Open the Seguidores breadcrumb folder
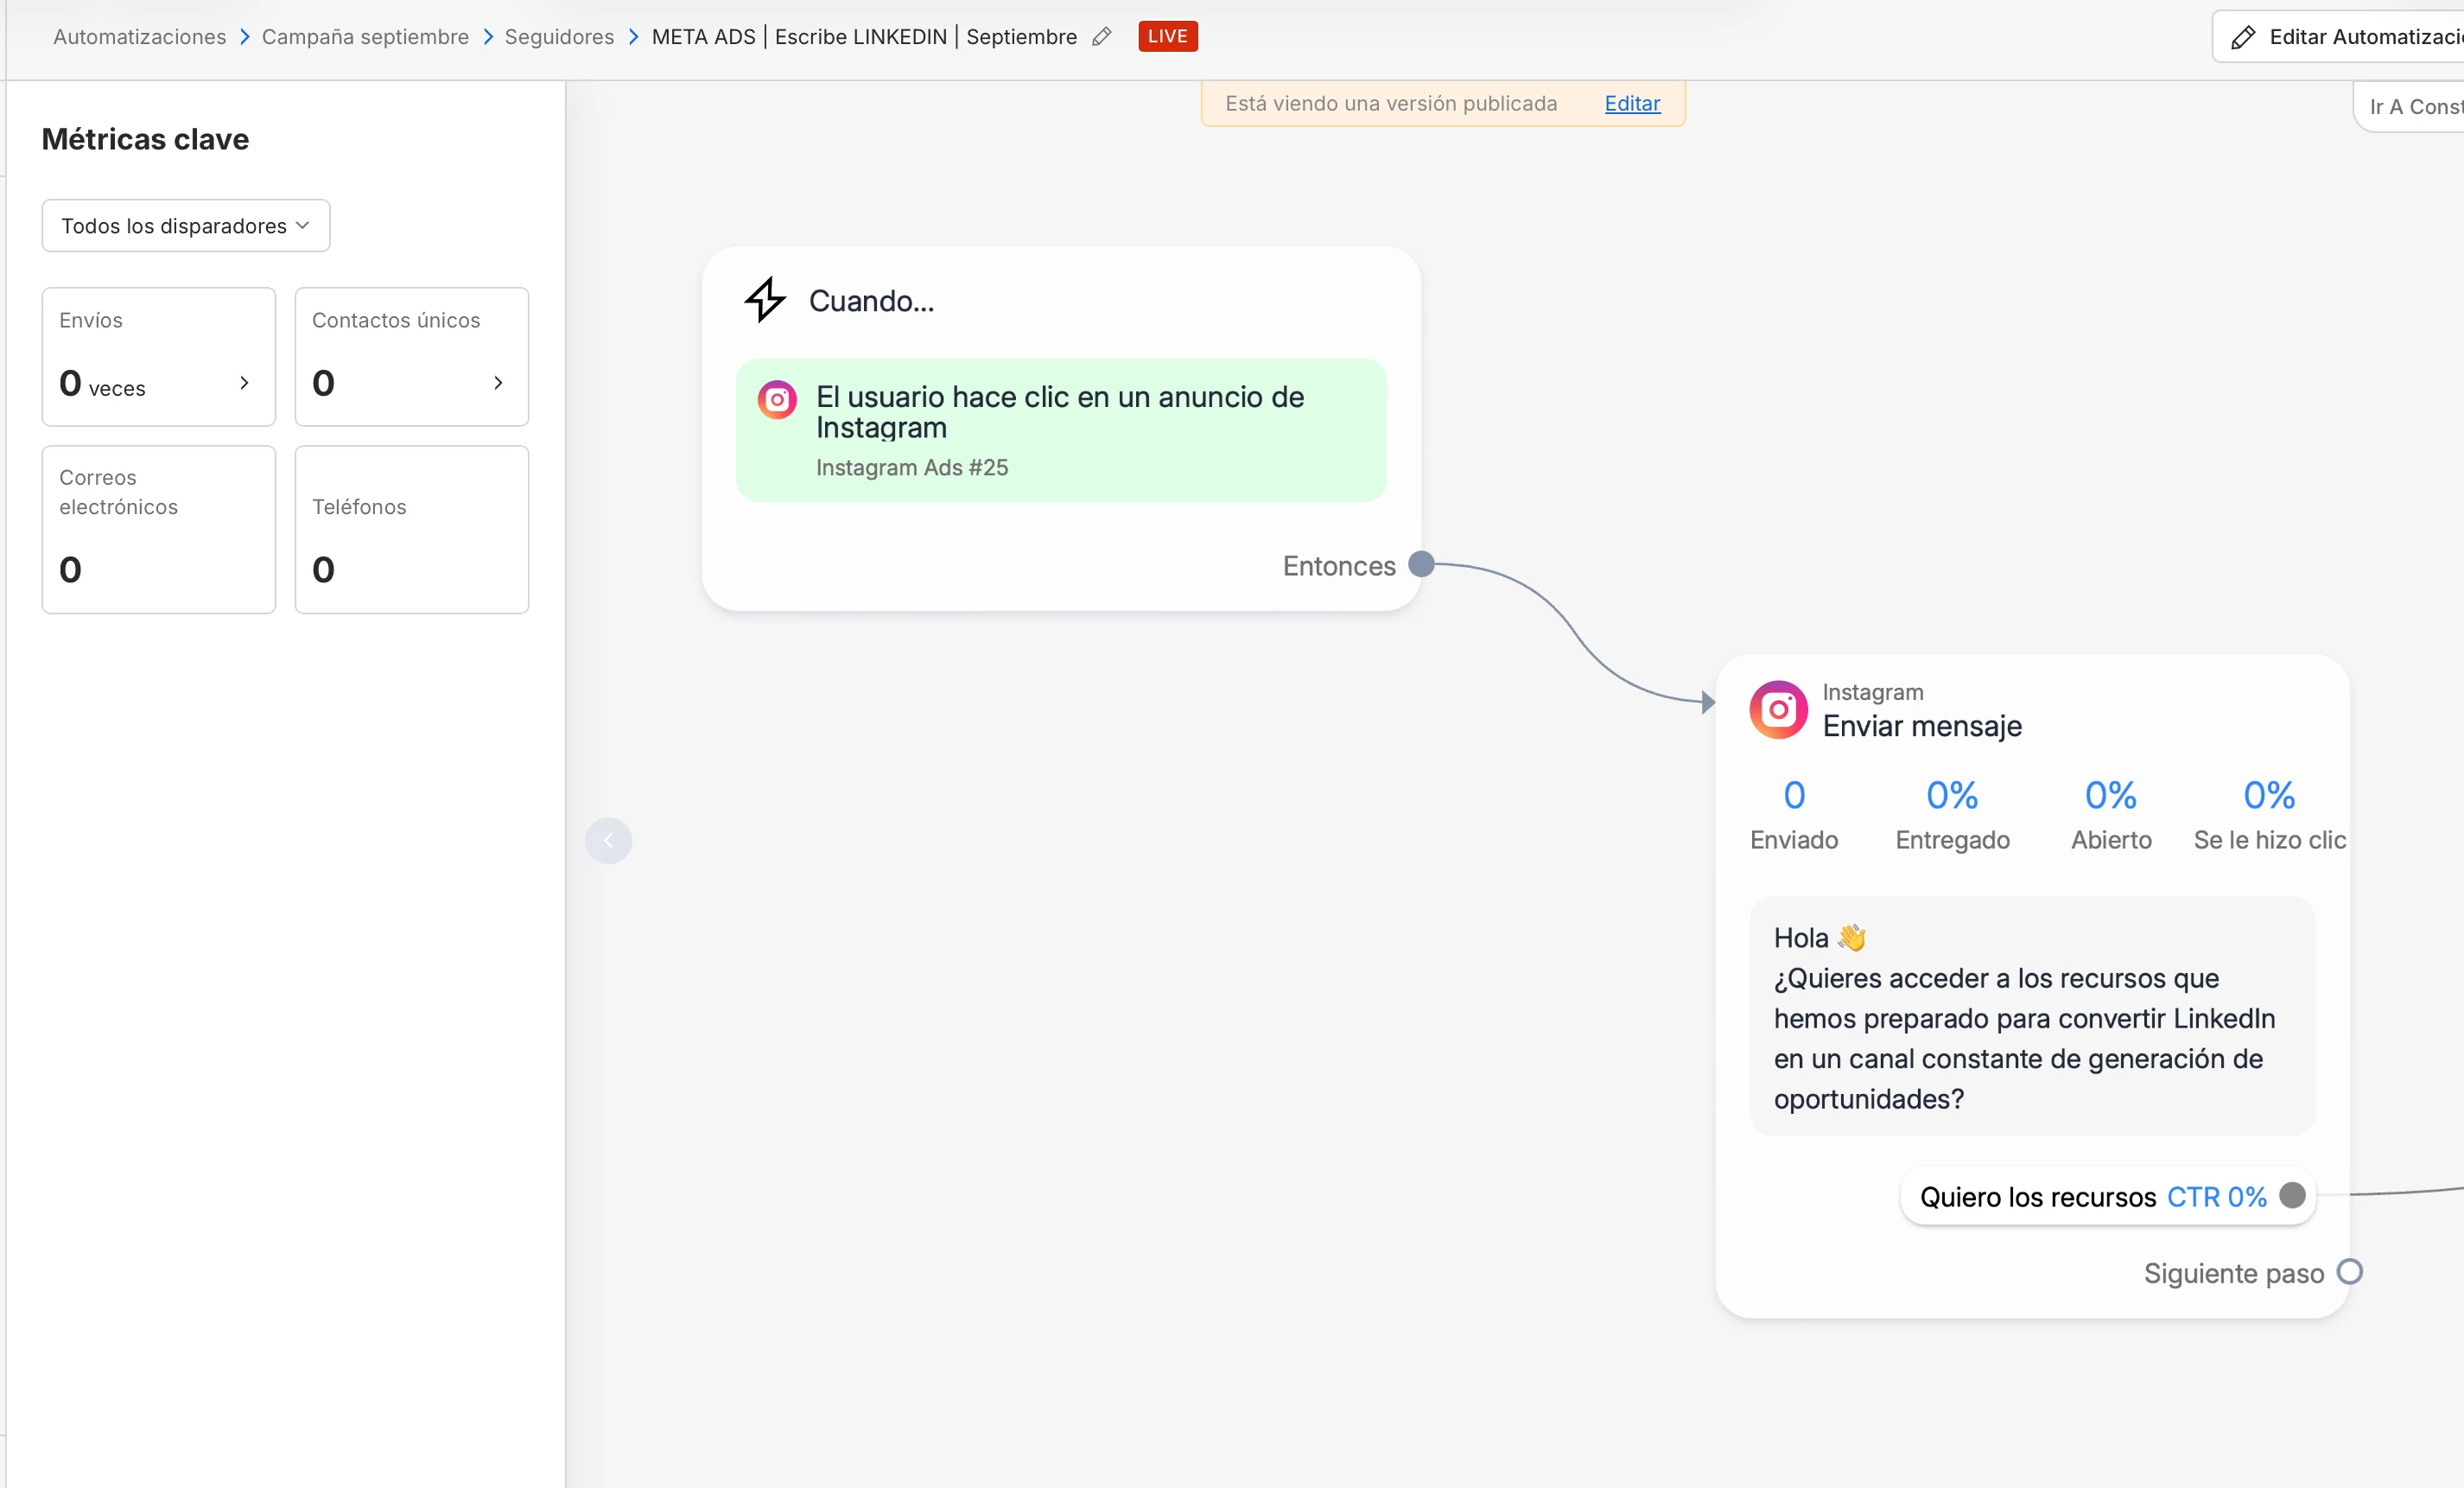 click(x=559, y=37)
